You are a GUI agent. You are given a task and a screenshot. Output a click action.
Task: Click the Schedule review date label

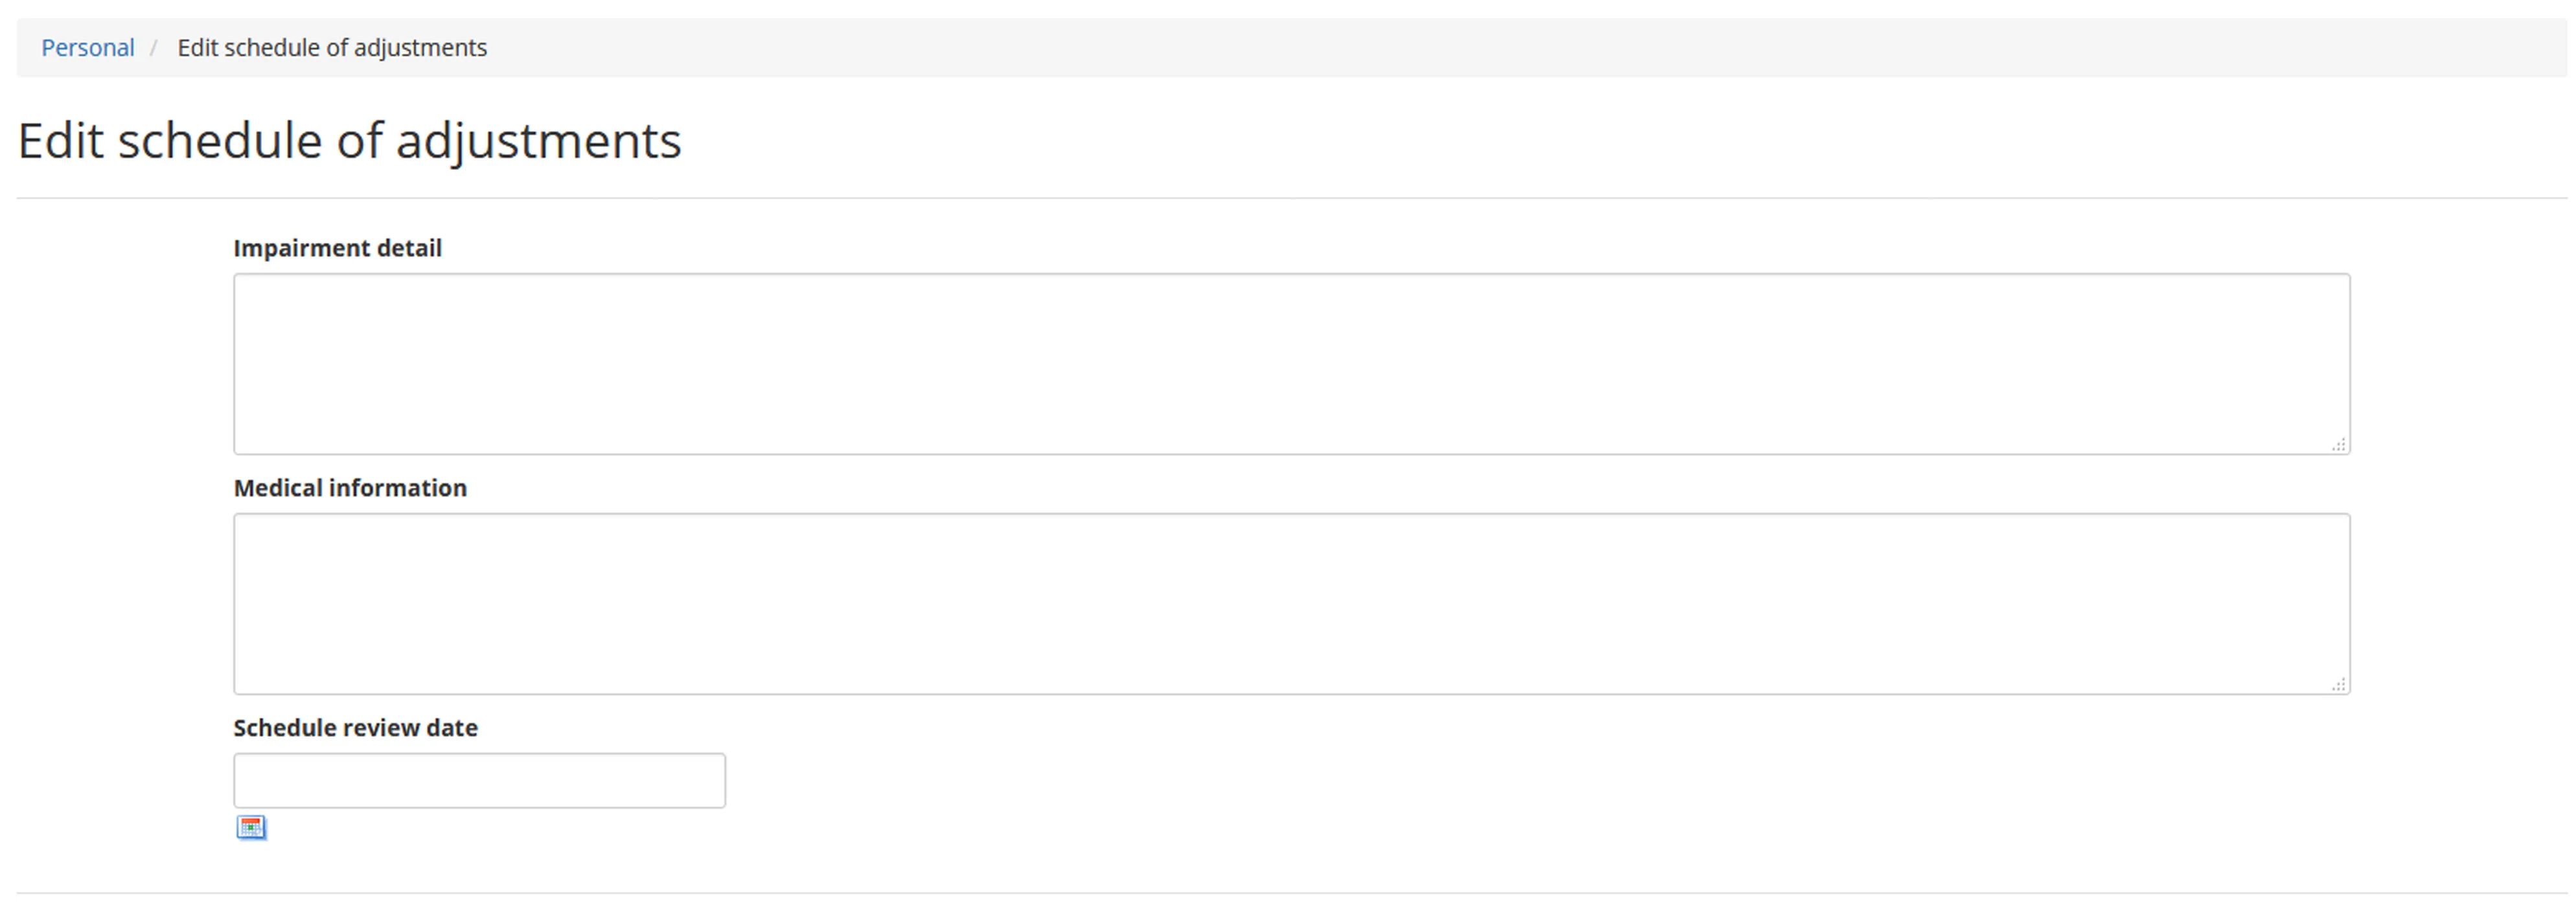[355, 728]
